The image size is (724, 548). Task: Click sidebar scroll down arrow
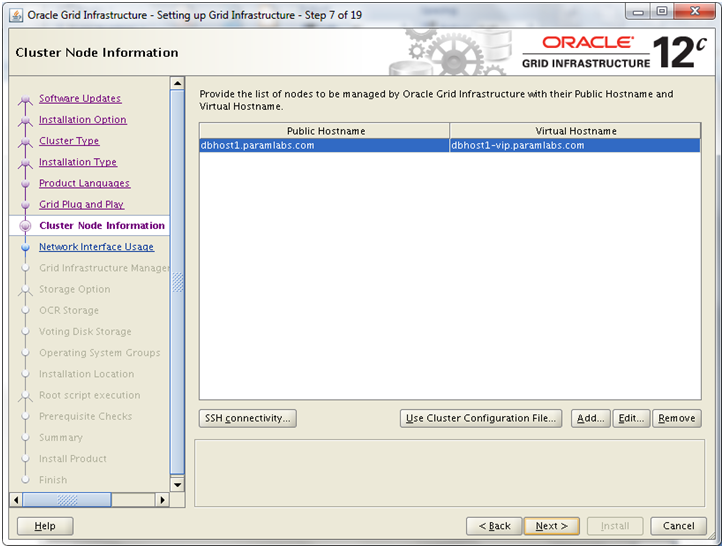[177, 485]
